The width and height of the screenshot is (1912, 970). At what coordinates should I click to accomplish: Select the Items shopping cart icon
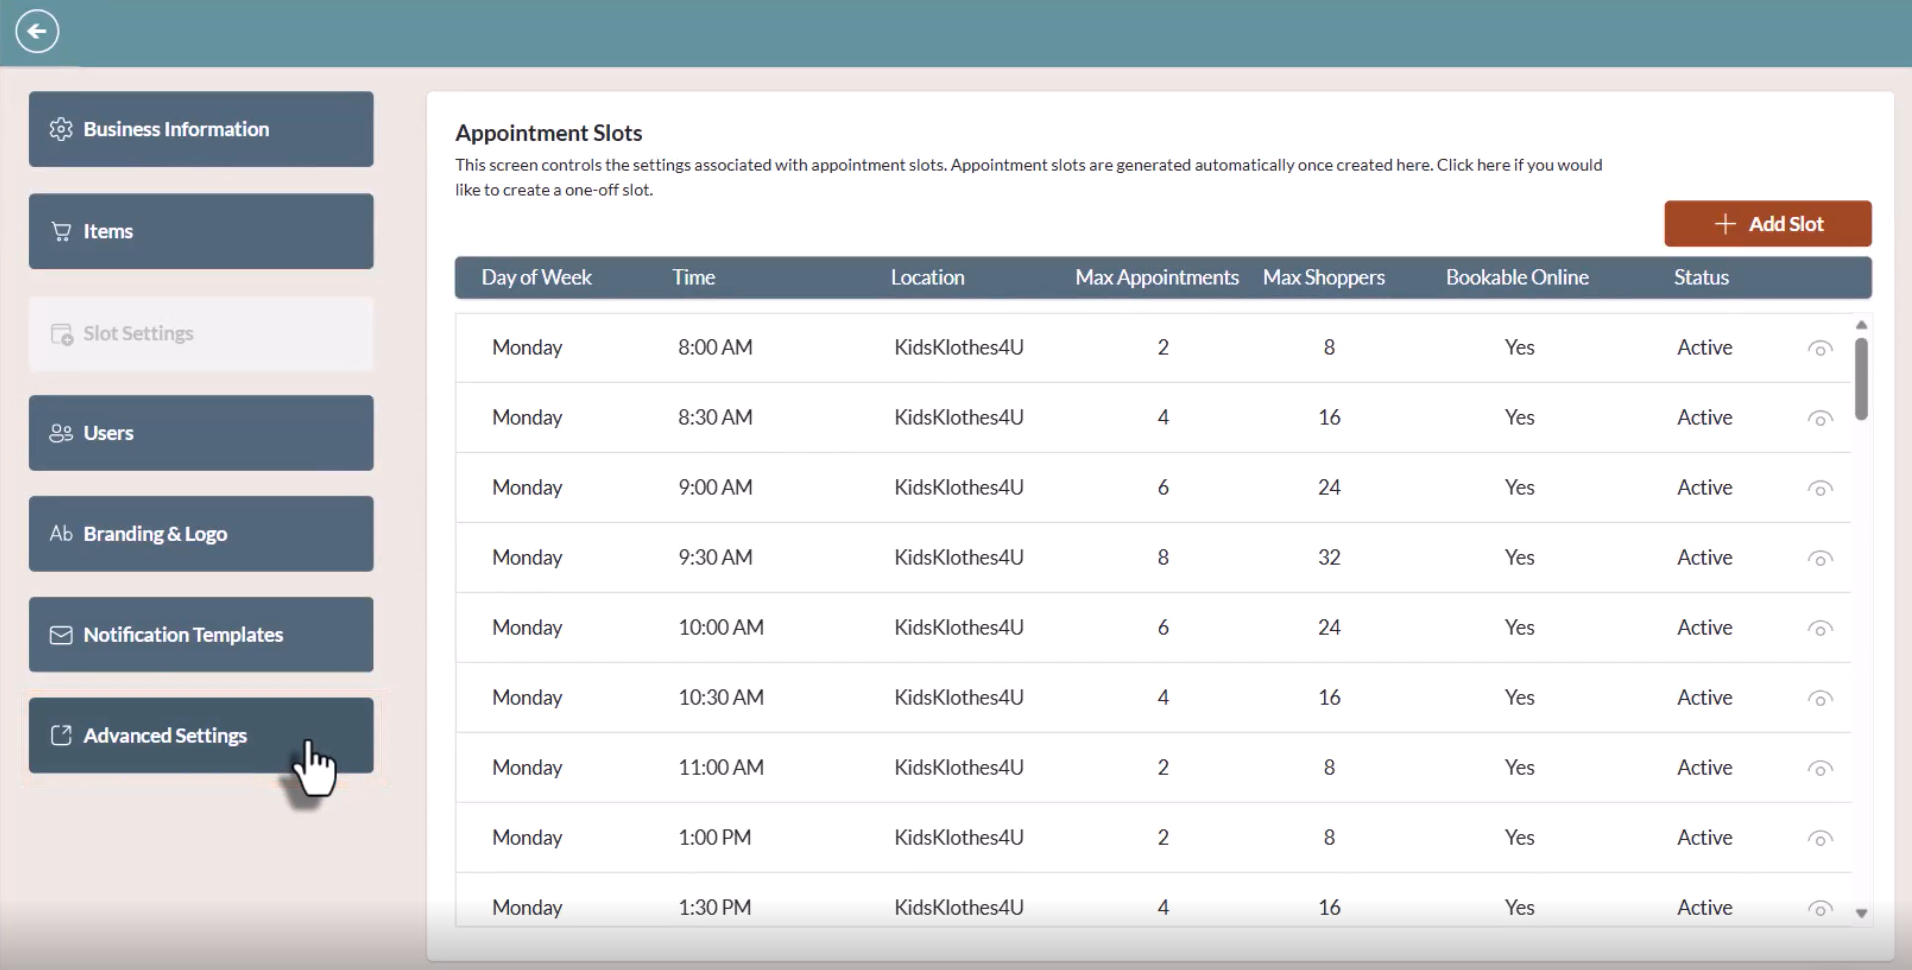coord(61,231)
